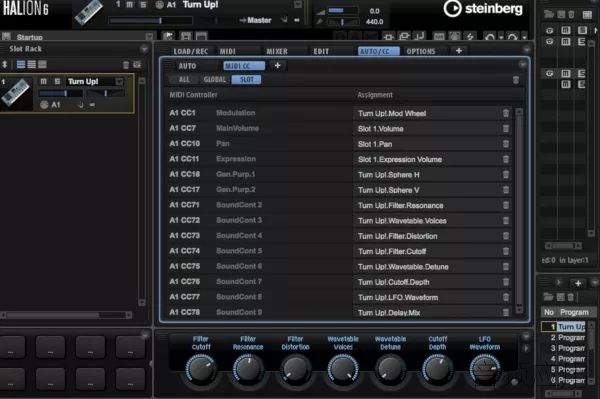Open the redo history dropdown arrow
Screen dimensions: 600x399
coord(524,37)
